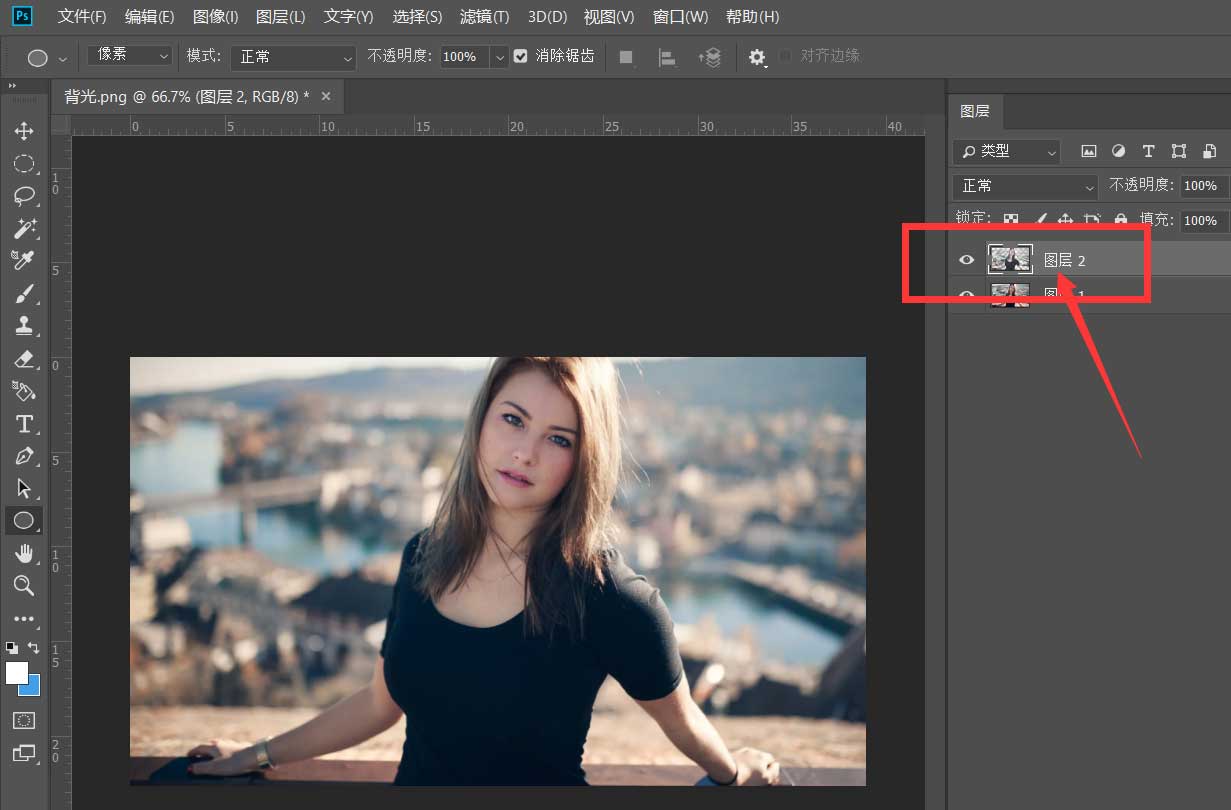Disable the 消除锯齿 anti-alias checkbox
The image size is (1231, 810).
coord(520,56)
